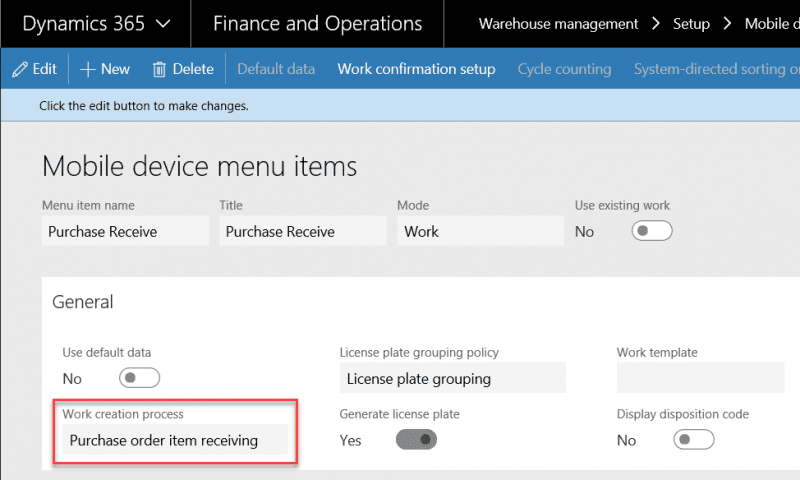800x480 pixels.
Task: Open Work confirmation setup
Action: pos(416,69)
